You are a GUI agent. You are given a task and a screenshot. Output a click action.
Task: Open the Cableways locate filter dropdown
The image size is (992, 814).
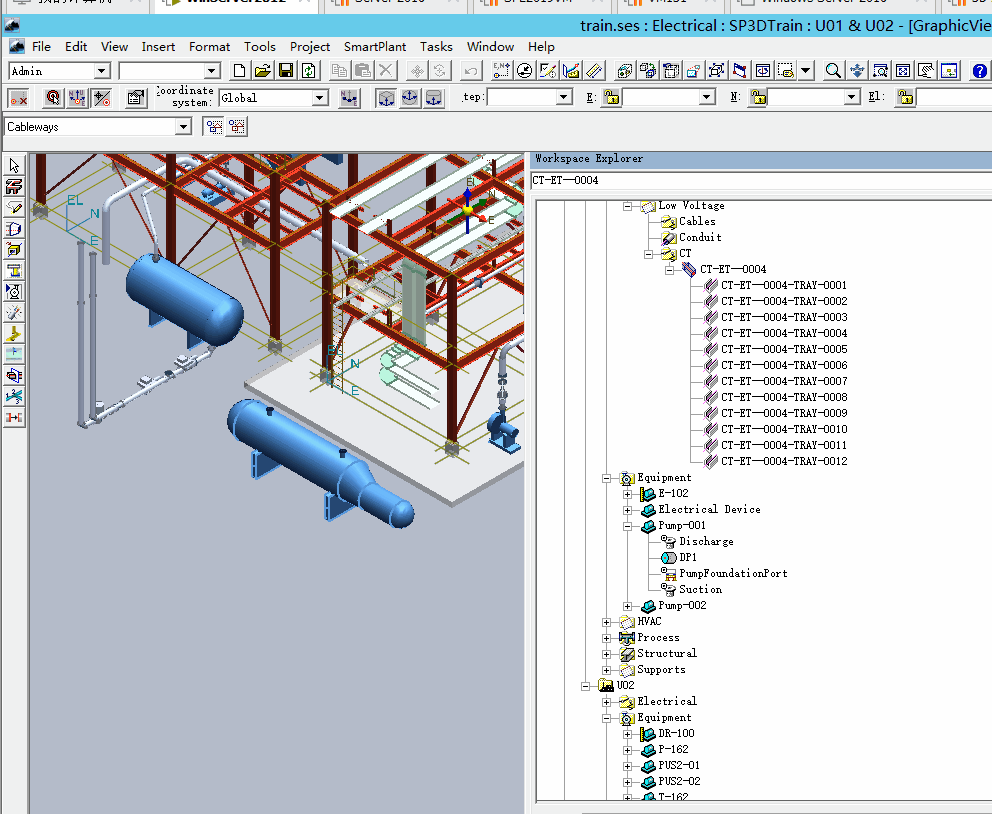183,127
